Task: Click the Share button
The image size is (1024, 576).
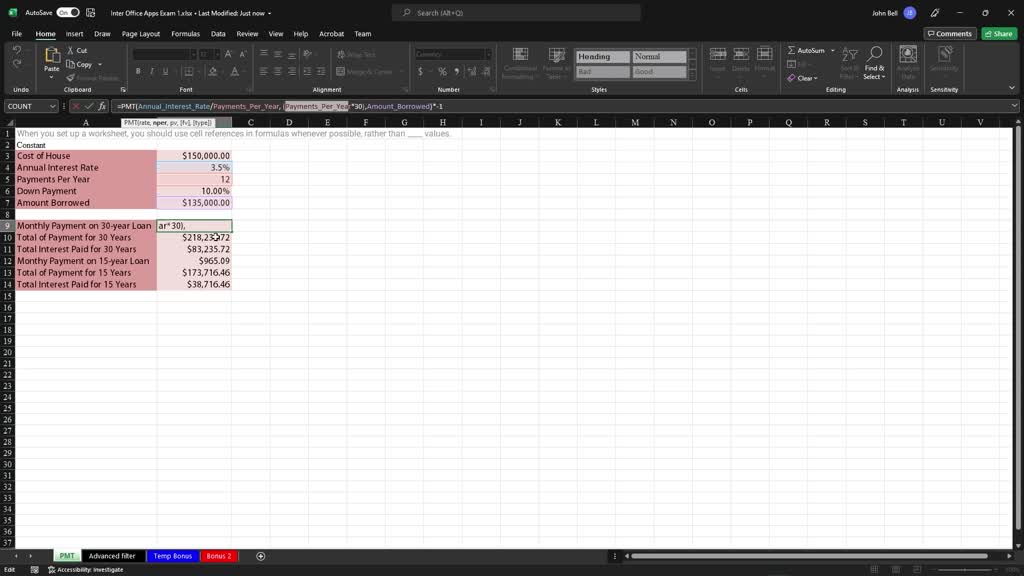Action: 999,33
